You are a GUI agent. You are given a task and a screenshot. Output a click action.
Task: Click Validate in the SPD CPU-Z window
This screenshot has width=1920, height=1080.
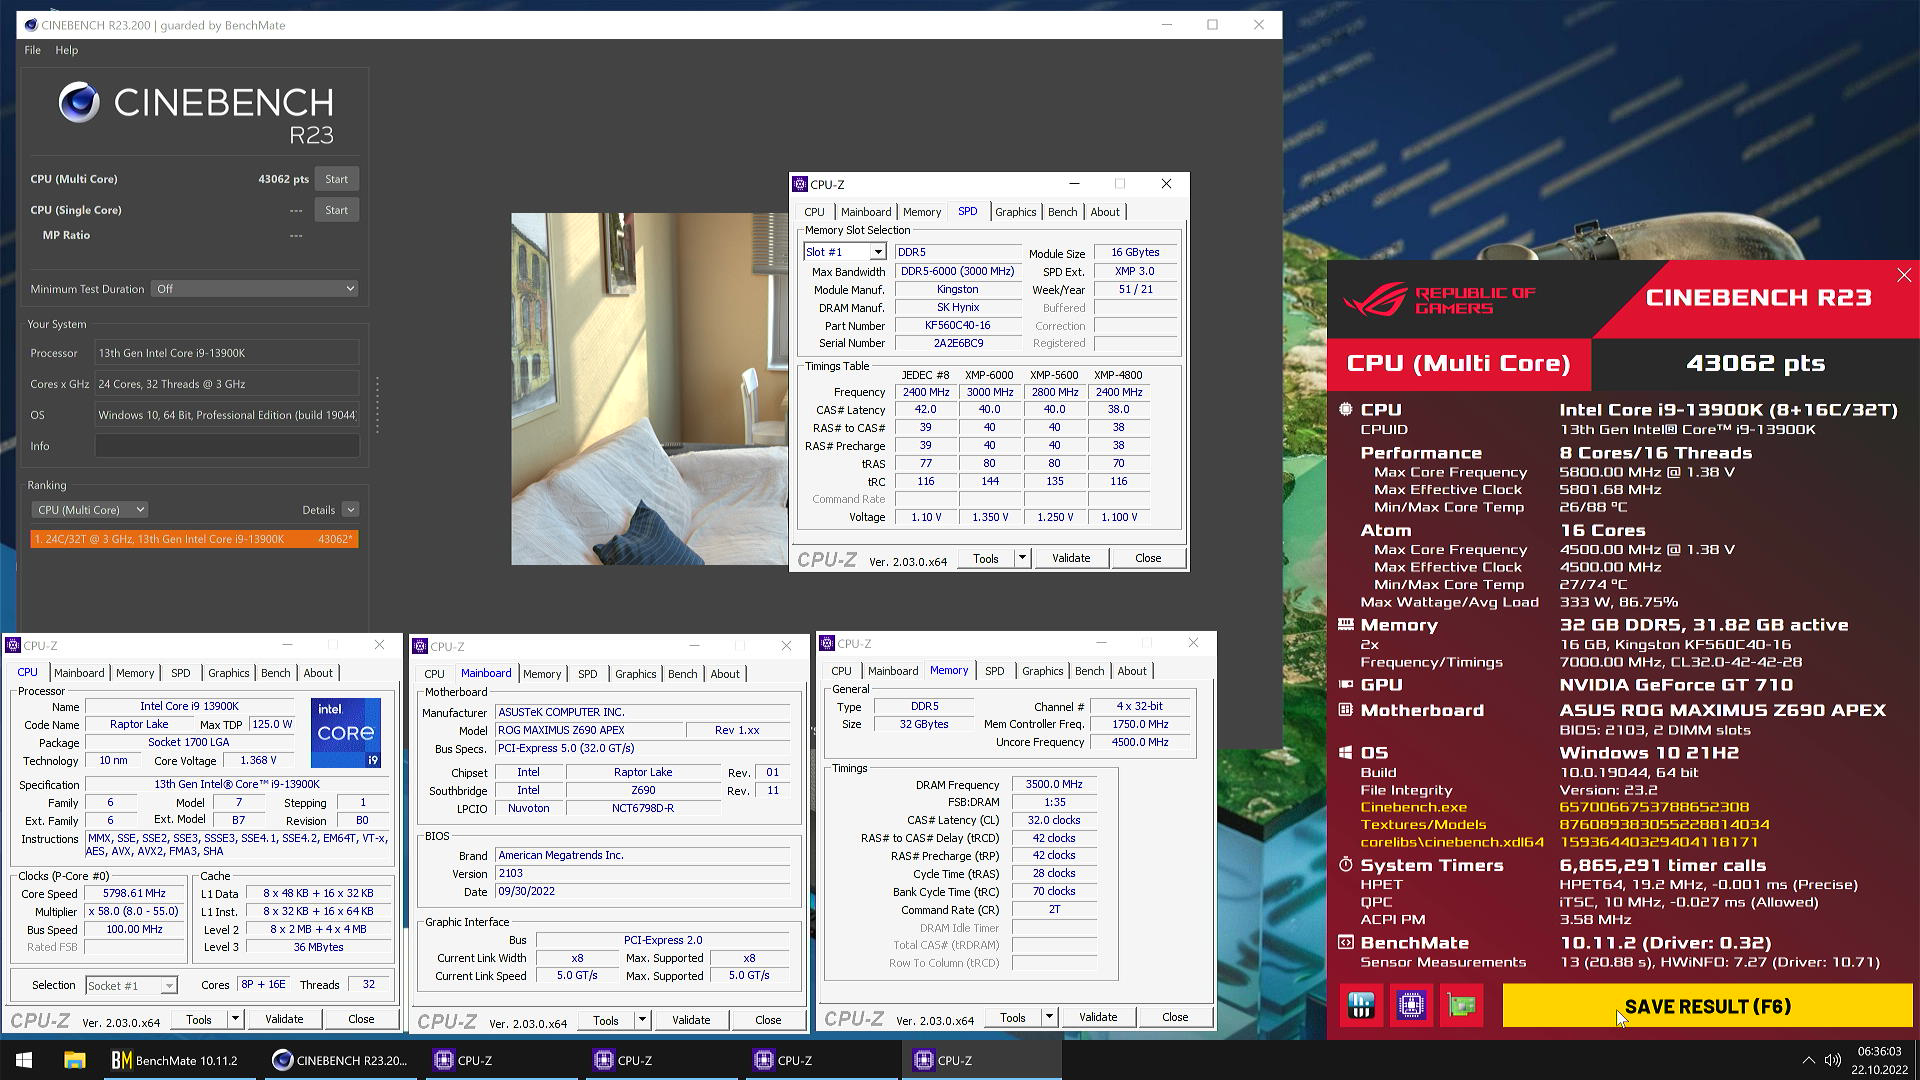pos(1071,558)
